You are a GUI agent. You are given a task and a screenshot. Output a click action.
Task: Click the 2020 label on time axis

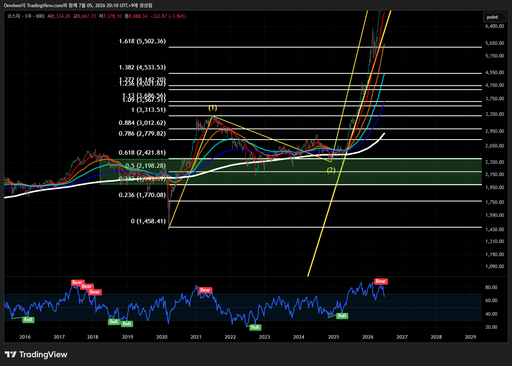pos(162,337)
